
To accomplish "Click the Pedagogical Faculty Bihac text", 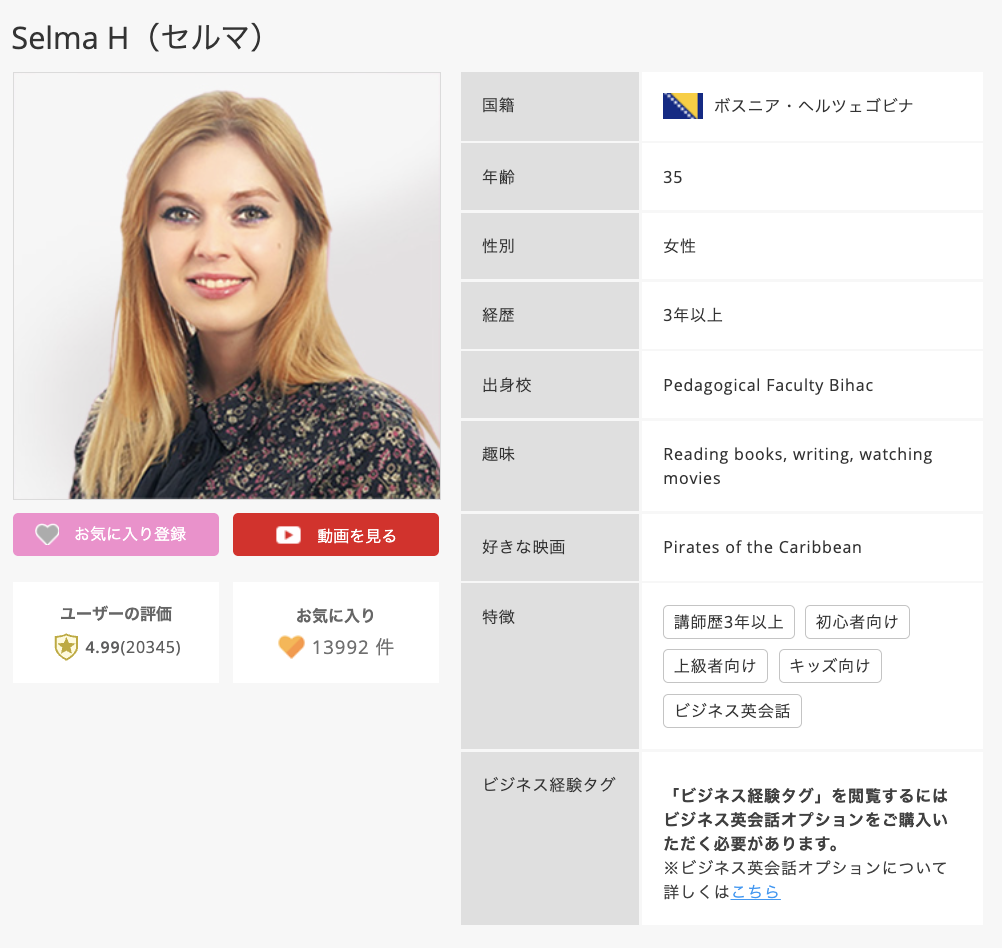I will tap(768, 385).
